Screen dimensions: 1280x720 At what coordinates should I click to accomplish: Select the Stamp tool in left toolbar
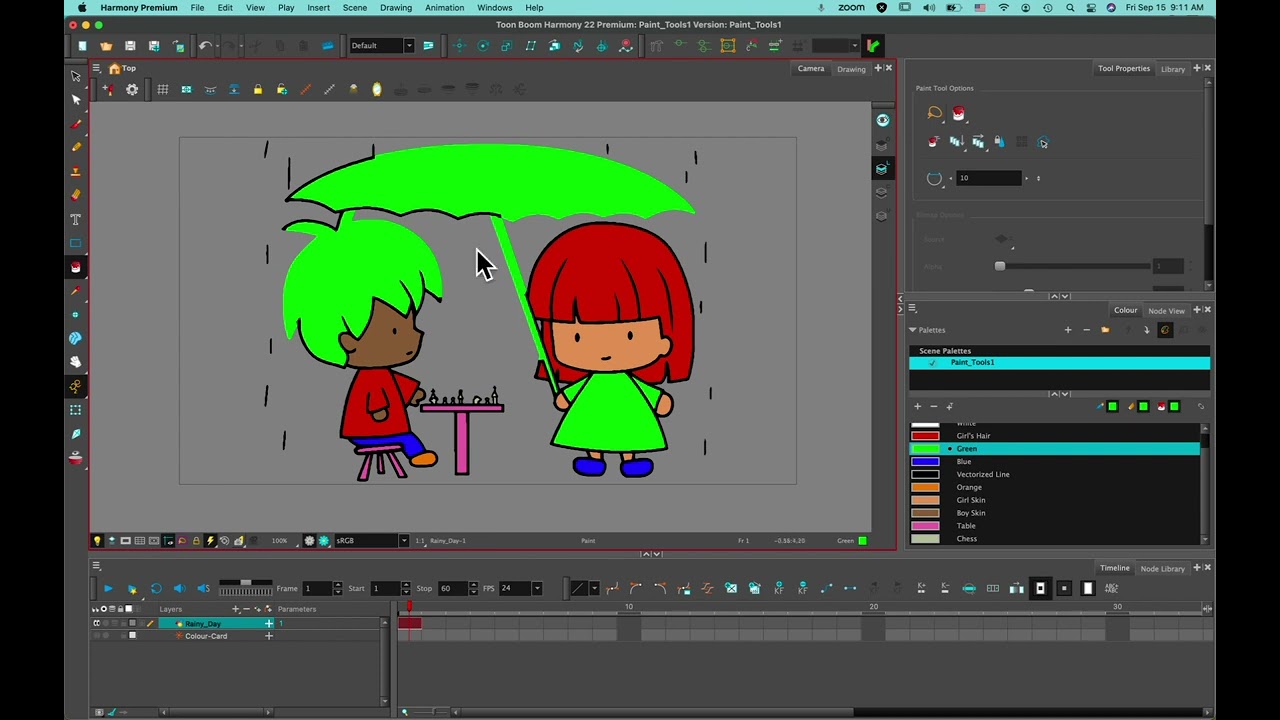(x=76, y=171)
